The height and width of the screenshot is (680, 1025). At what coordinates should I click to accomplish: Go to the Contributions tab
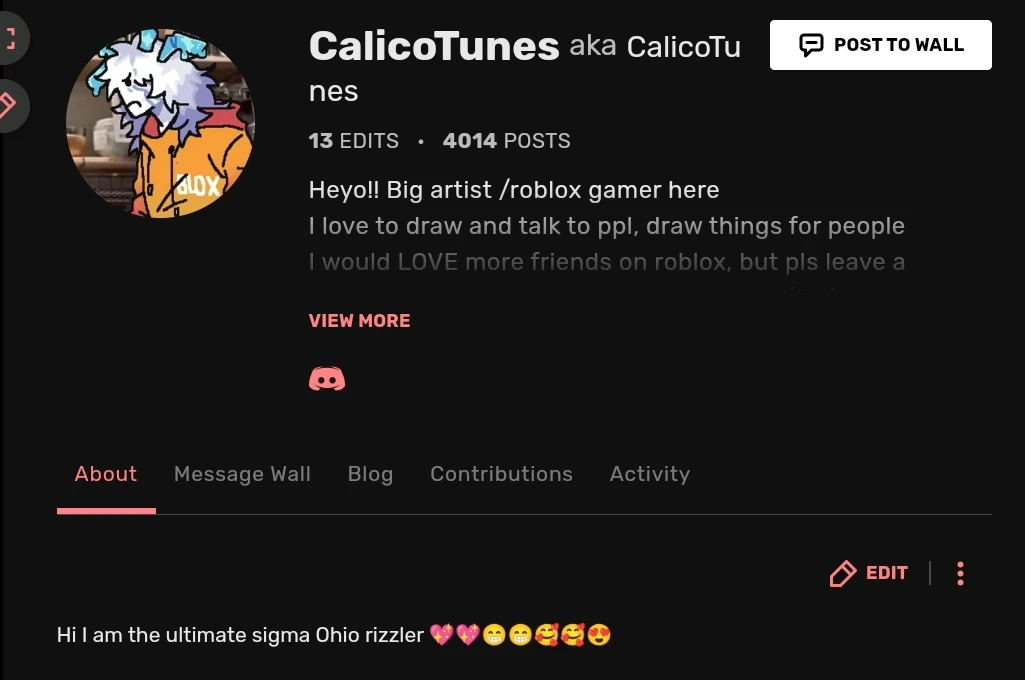tap(501, 473)
